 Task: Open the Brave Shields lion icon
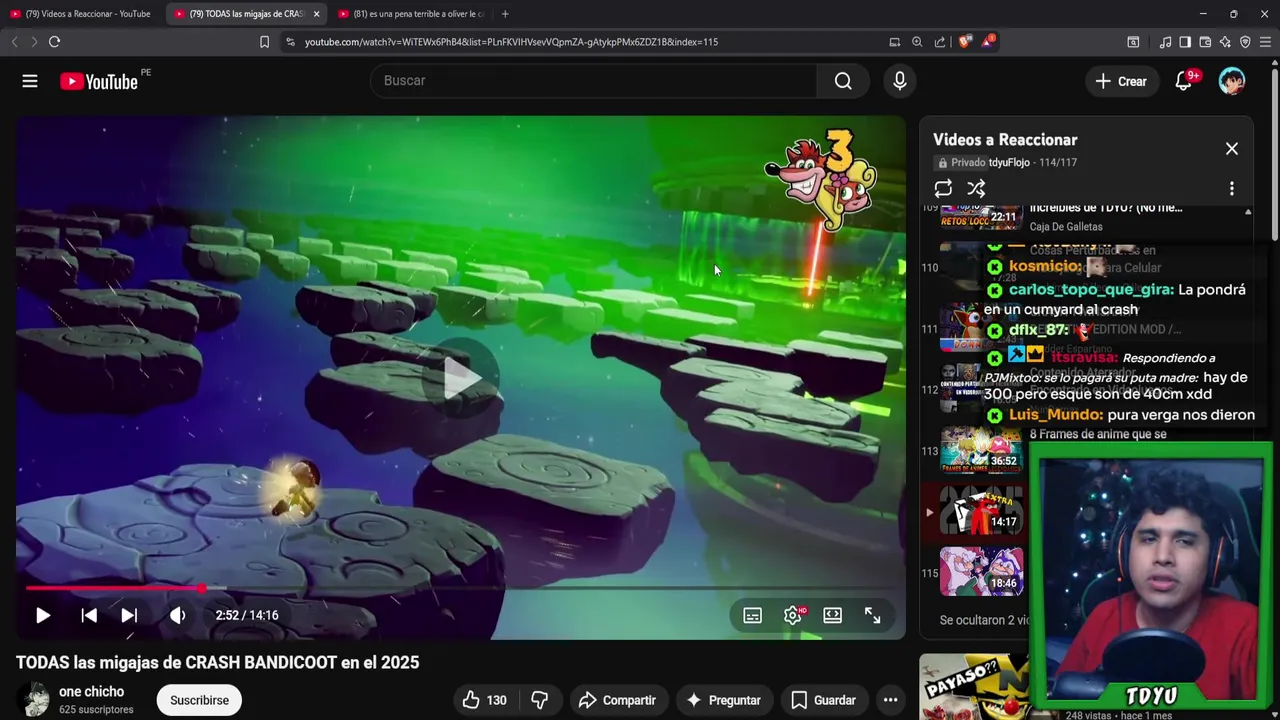coord(965,42)
